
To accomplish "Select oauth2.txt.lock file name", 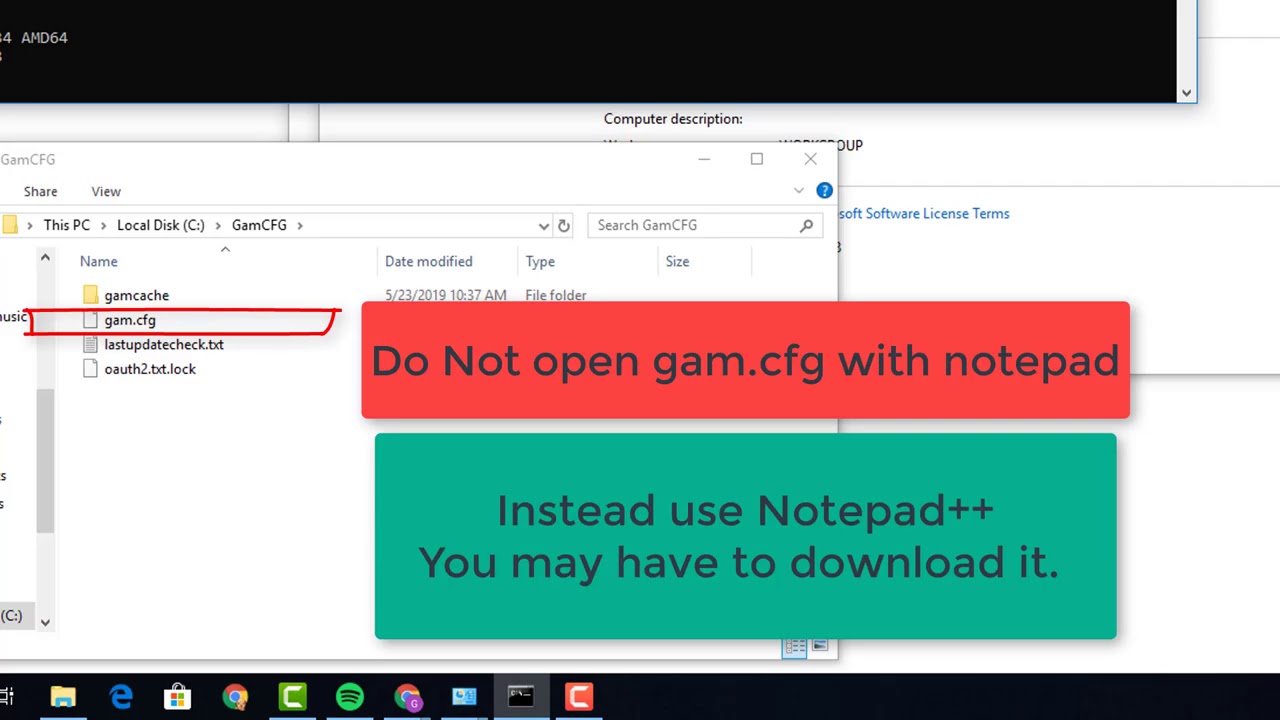I will (150, 369).
